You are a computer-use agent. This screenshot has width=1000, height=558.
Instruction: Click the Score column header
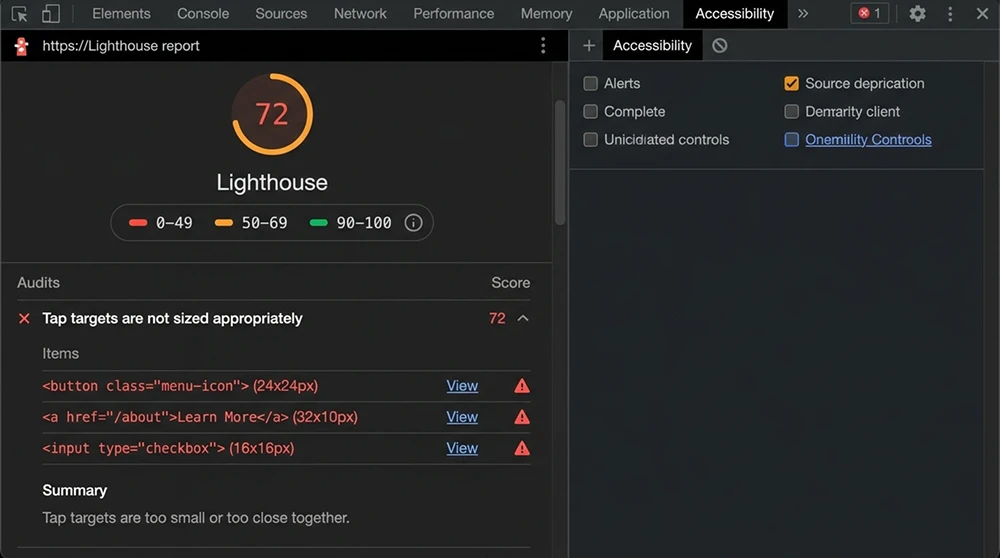click(x=510, y=283)
